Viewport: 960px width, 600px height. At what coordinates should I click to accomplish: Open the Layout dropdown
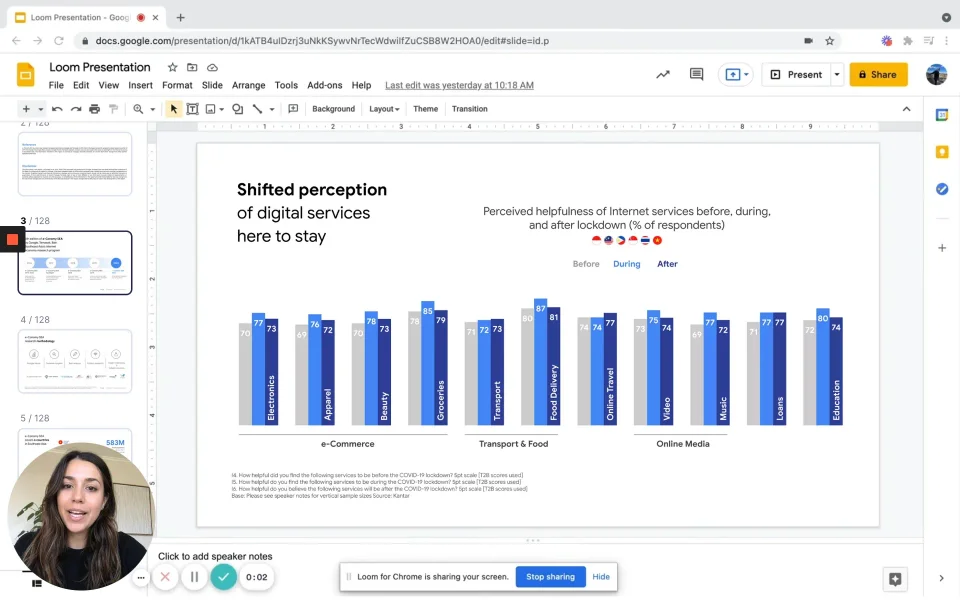pyautogui.click(x=384, y=109)
